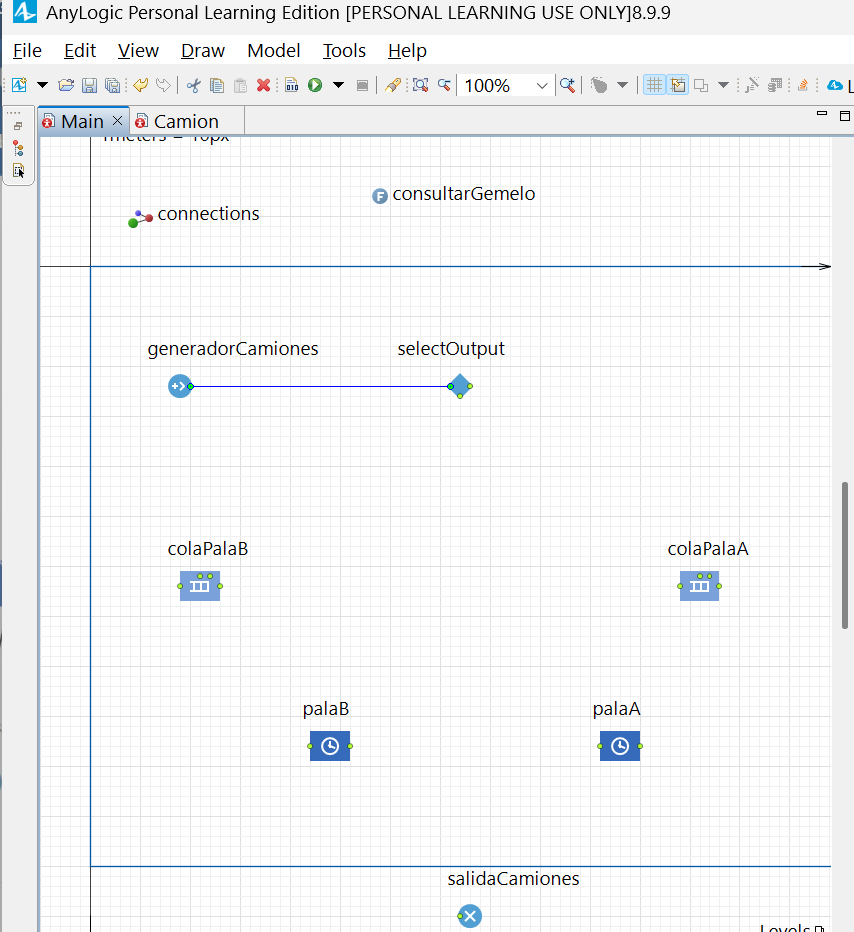Click the New Model toolbar icon

pyautogui.click(x=19, y=85)
